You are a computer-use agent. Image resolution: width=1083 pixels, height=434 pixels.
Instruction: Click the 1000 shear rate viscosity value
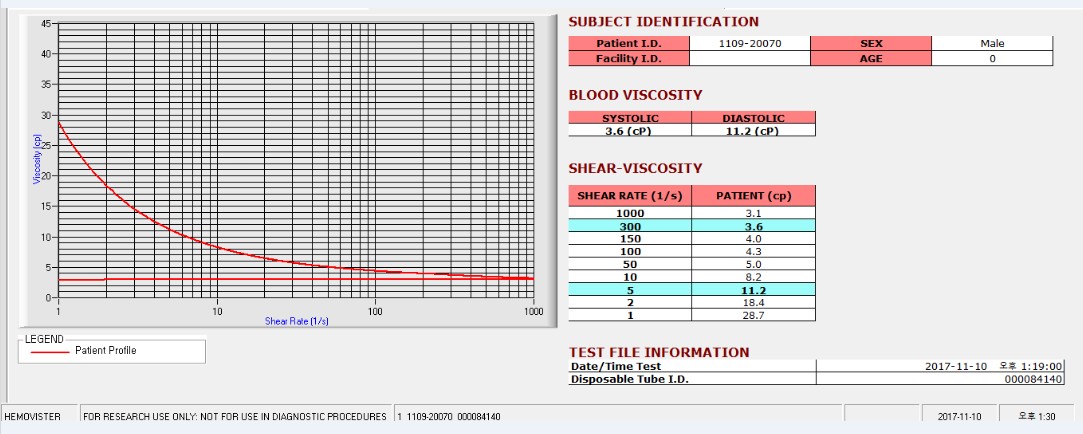754,213
